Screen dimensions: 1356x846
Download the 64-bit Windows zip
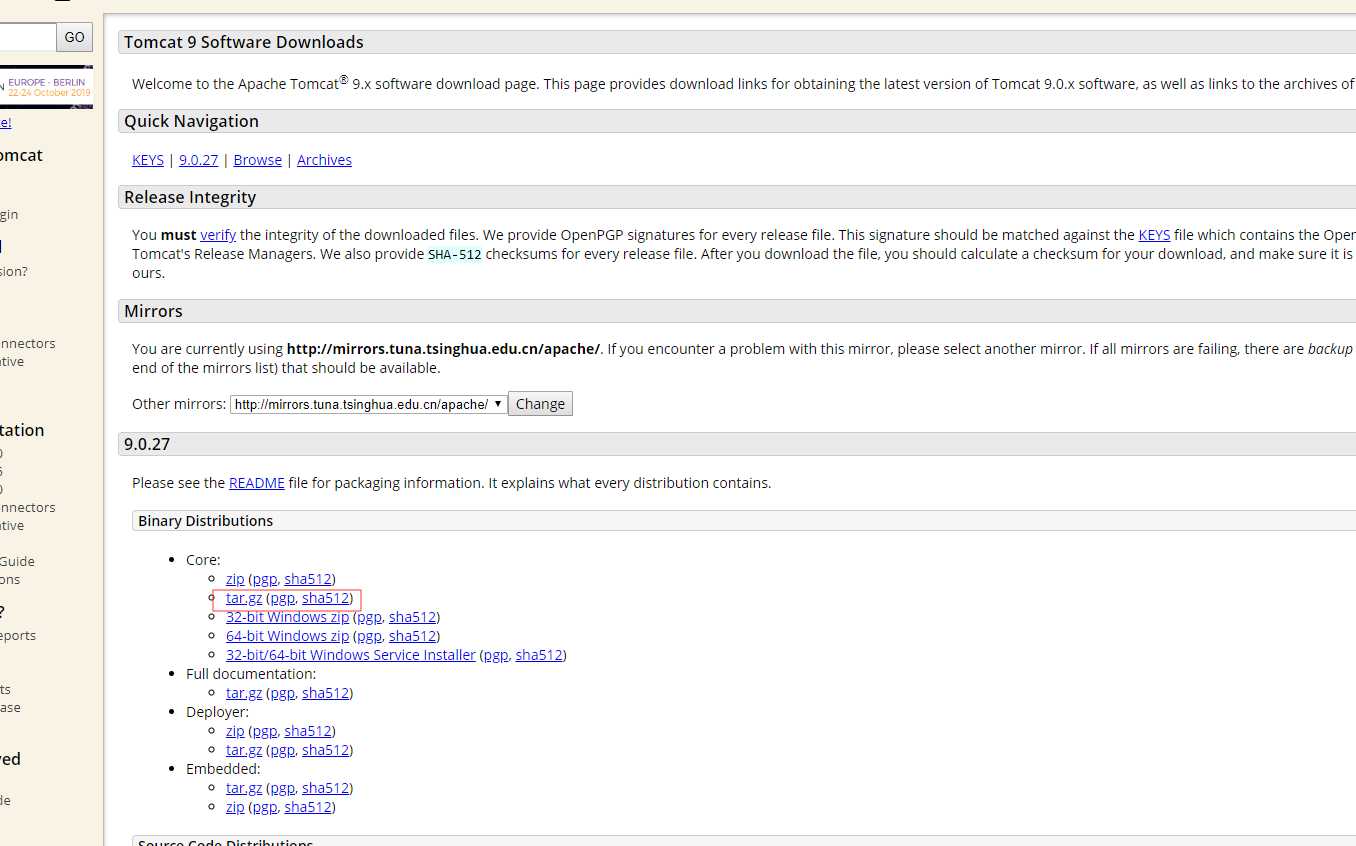(x=287, y=636)
